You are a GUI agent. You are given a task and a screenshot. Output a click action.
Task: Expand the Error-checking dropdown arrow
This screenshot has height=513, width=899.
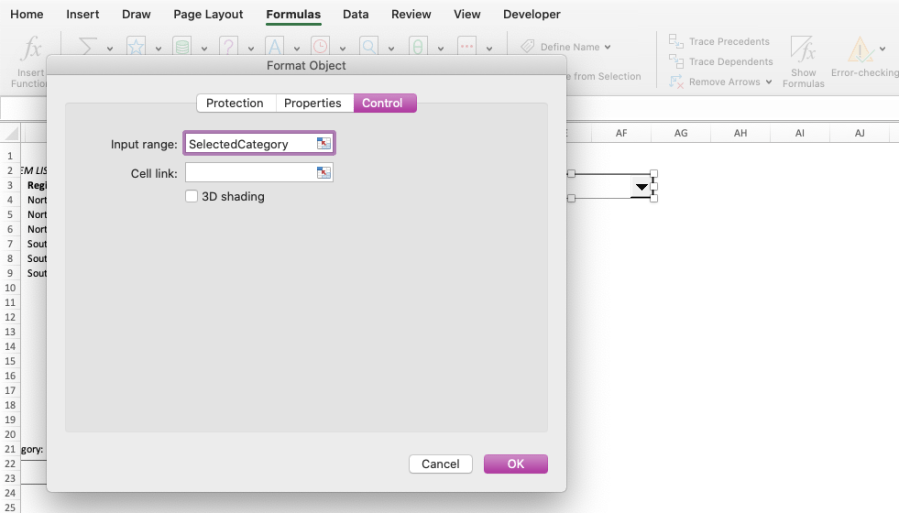point(882,49)
